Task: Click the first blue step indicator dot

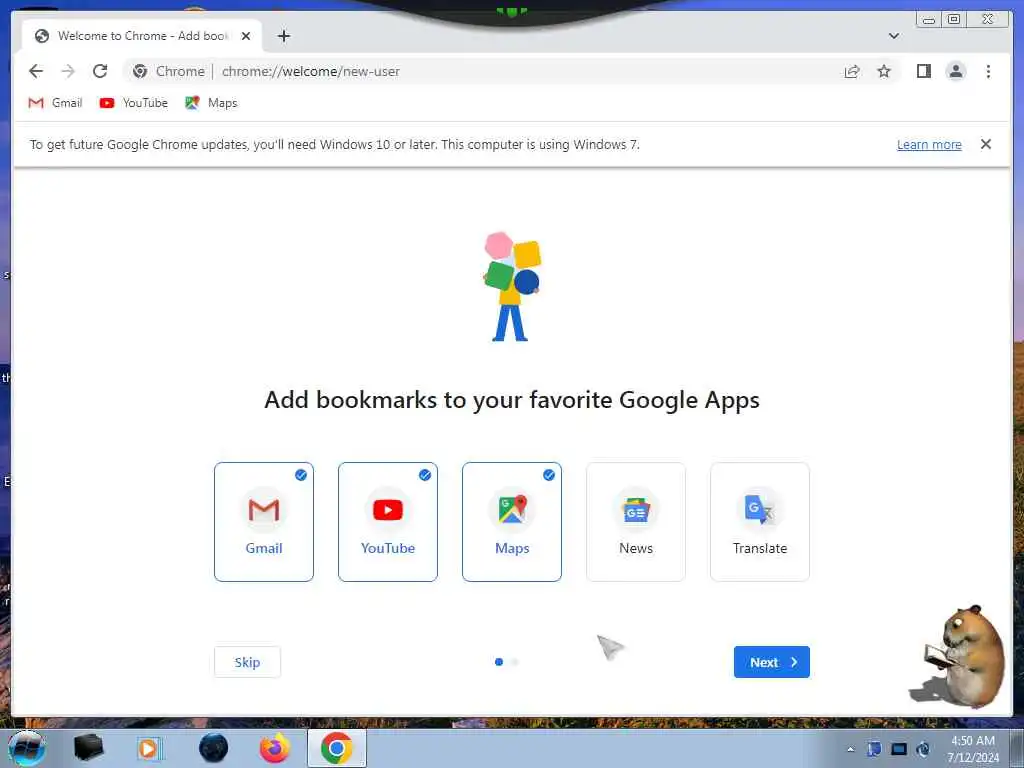Action: pos(499,662)
